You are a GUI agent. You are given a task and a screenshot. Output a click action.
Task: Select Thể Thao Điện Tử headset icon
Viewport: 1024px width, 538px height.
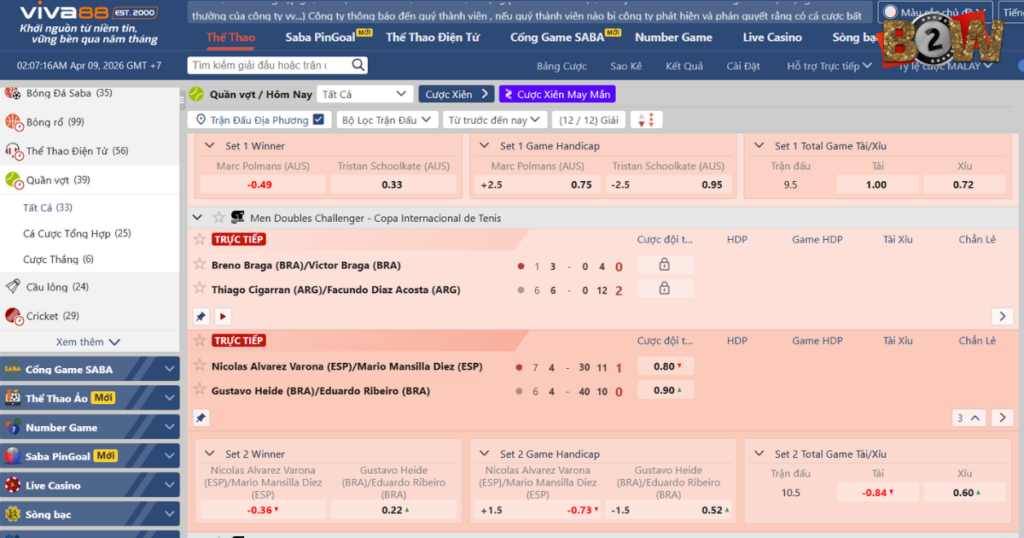point(13,151)
